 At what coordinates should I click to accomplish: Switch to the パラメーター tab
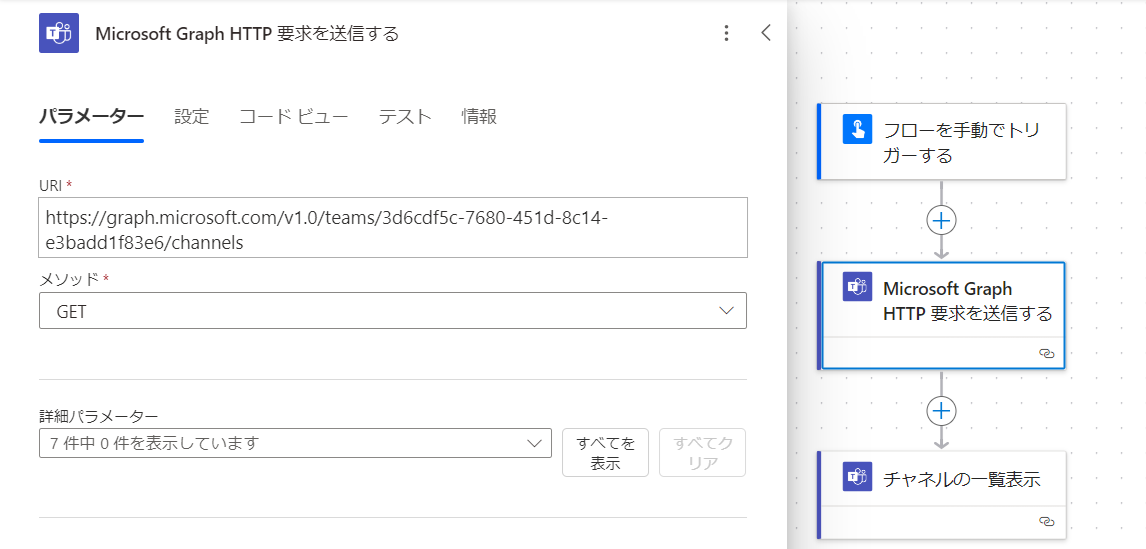[91, 116]
